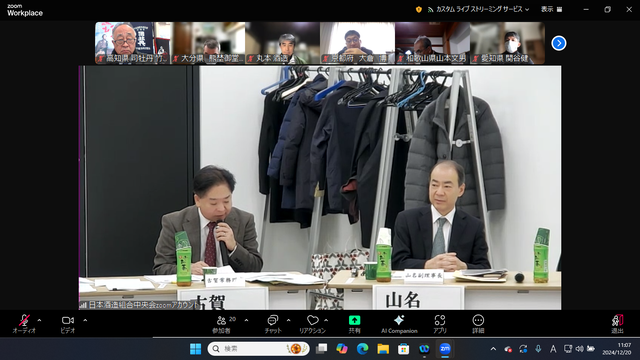Select 高知県 participant video thumbnail
The image size is (640, 360).
pos(132,43)
